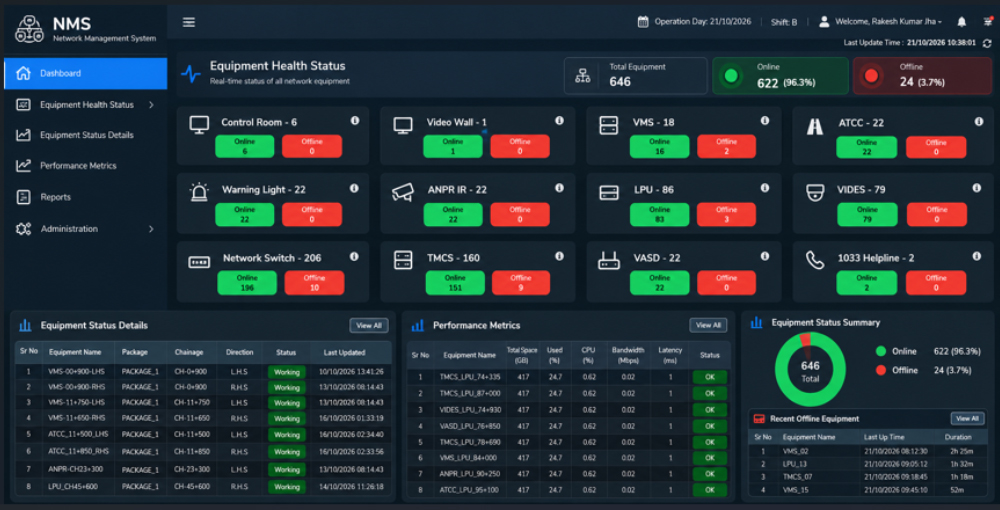Click Working status for VMS-00+900-LHS
This screenshot has width=1000, height=510.
coord(286,372)
